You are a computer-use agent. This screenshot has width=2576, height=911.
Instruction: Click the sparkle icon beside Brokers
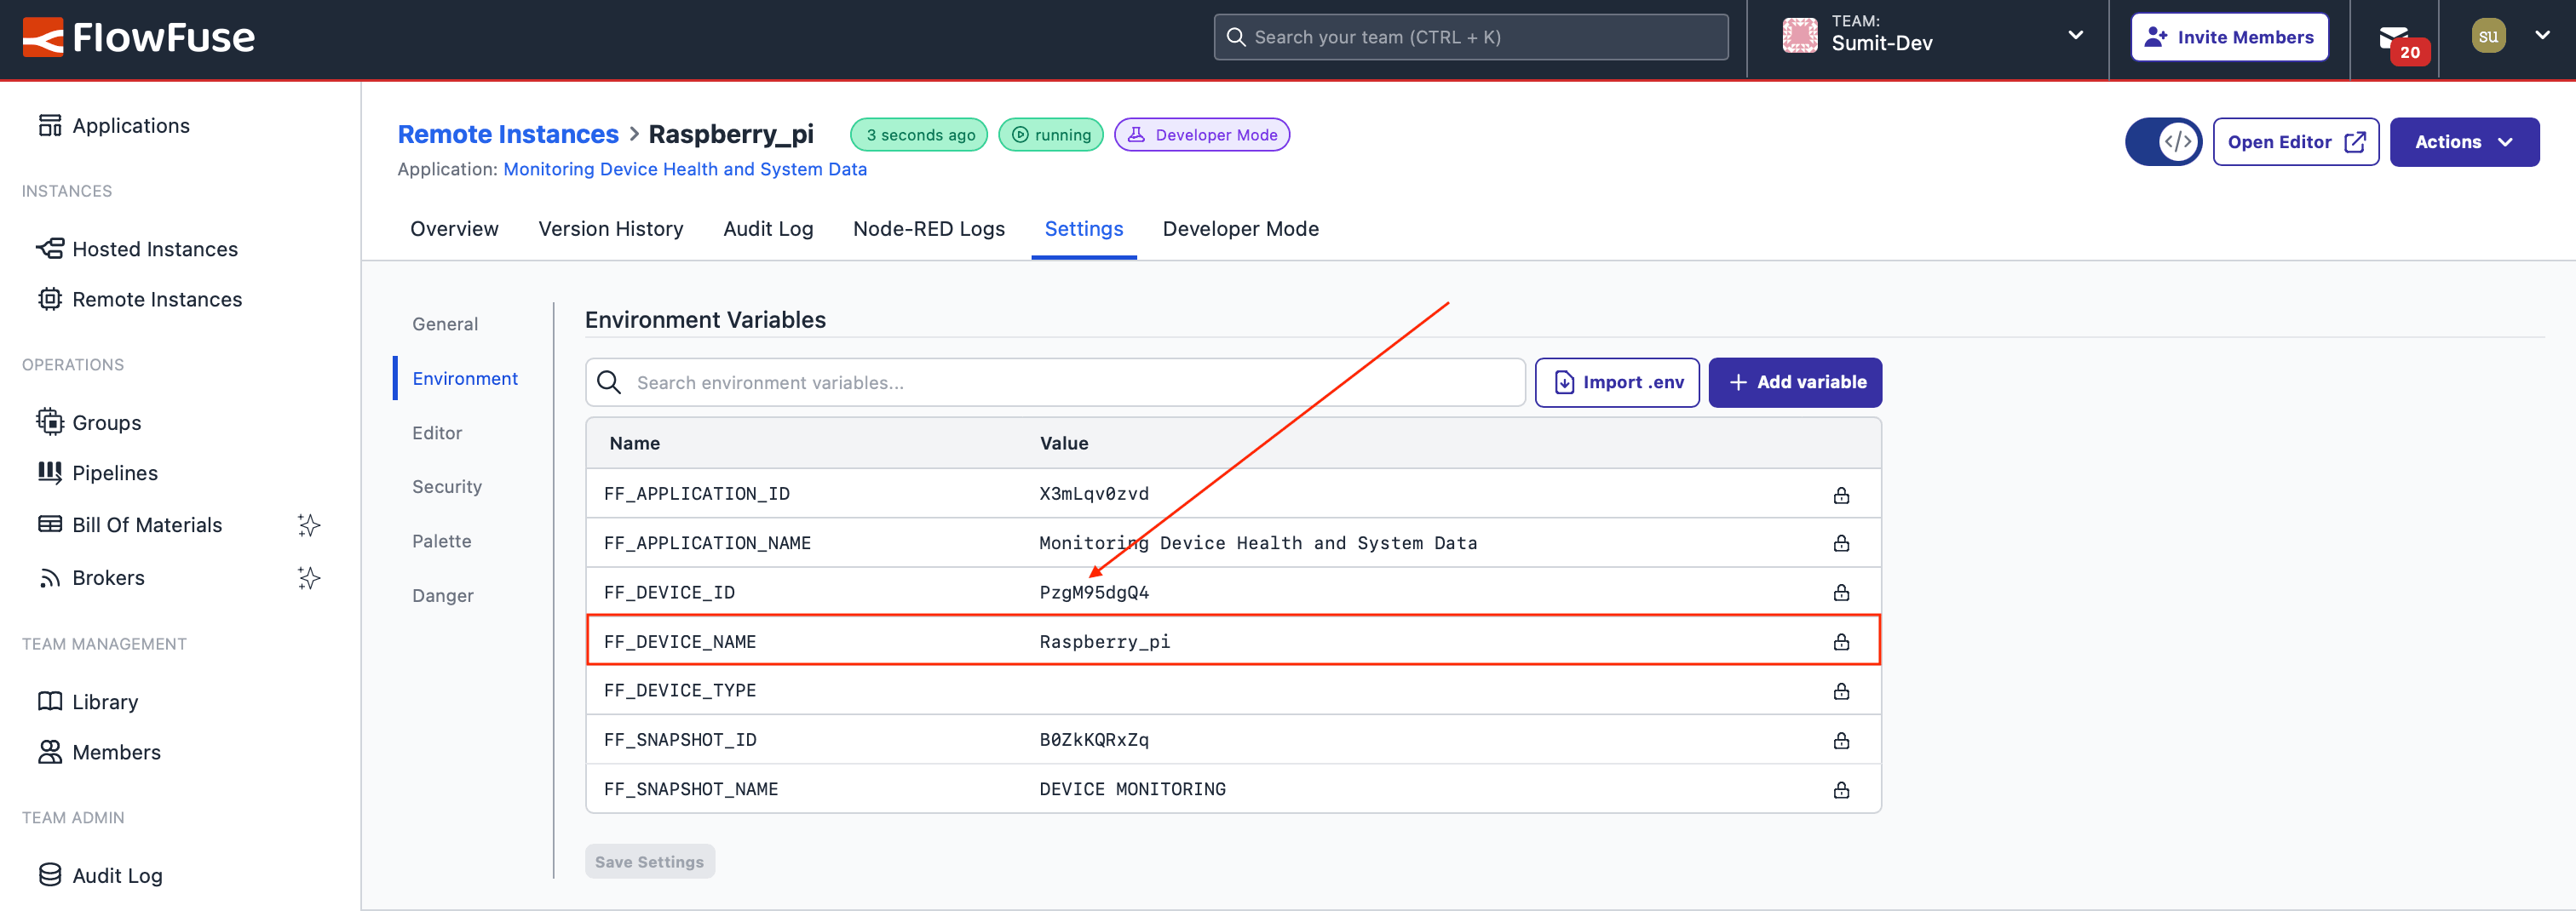click(x=309, y=578)
